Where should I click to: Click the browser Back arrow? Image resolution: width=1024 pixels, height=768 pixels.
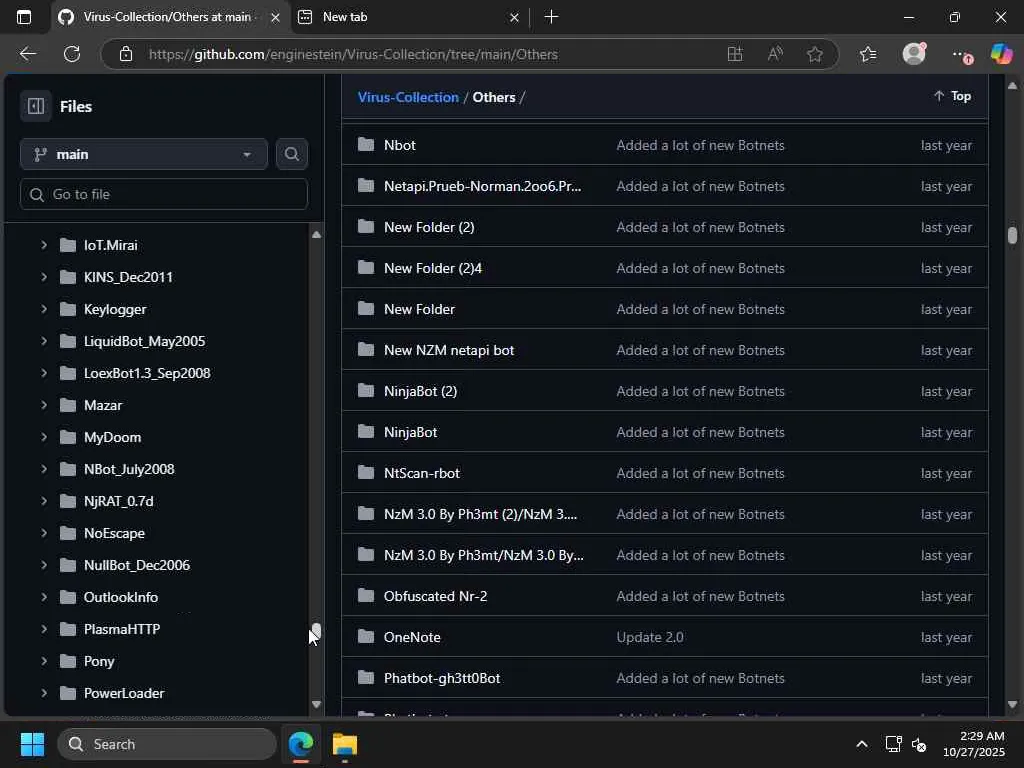tap(27, 54)
